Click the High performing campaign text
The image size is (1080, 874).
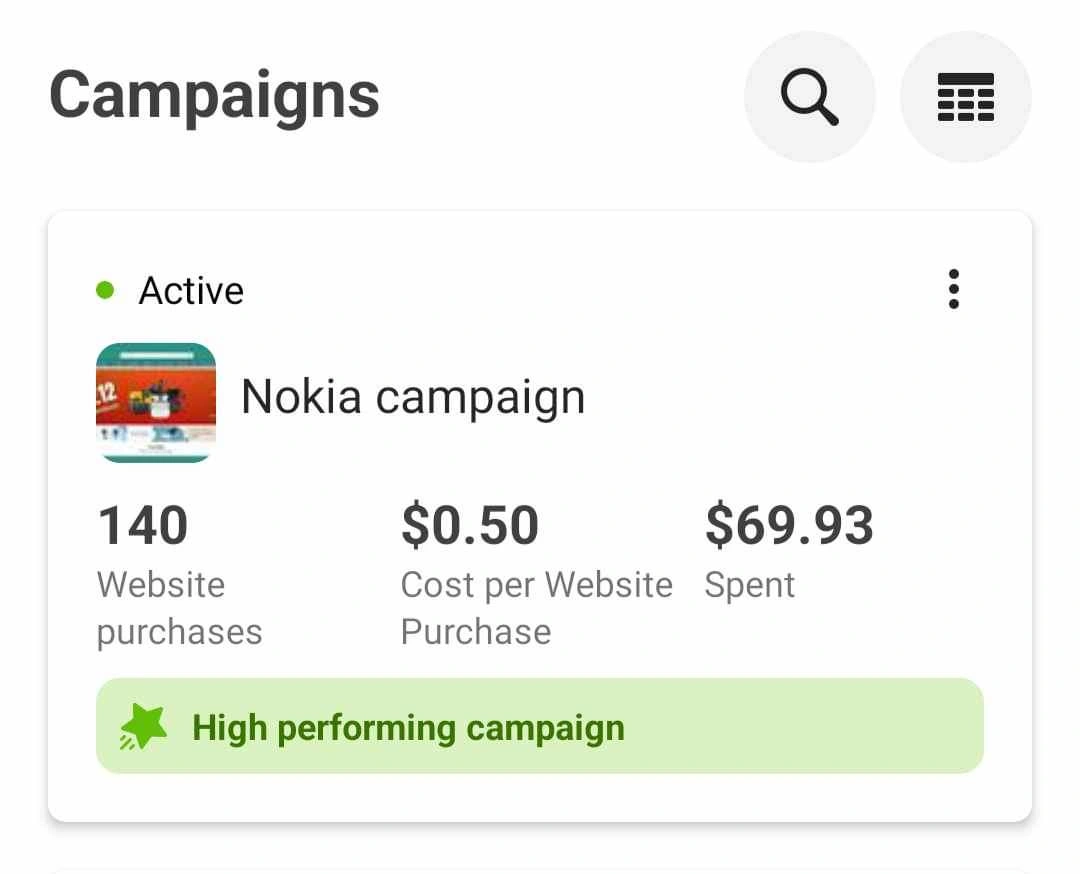[408, 727]
